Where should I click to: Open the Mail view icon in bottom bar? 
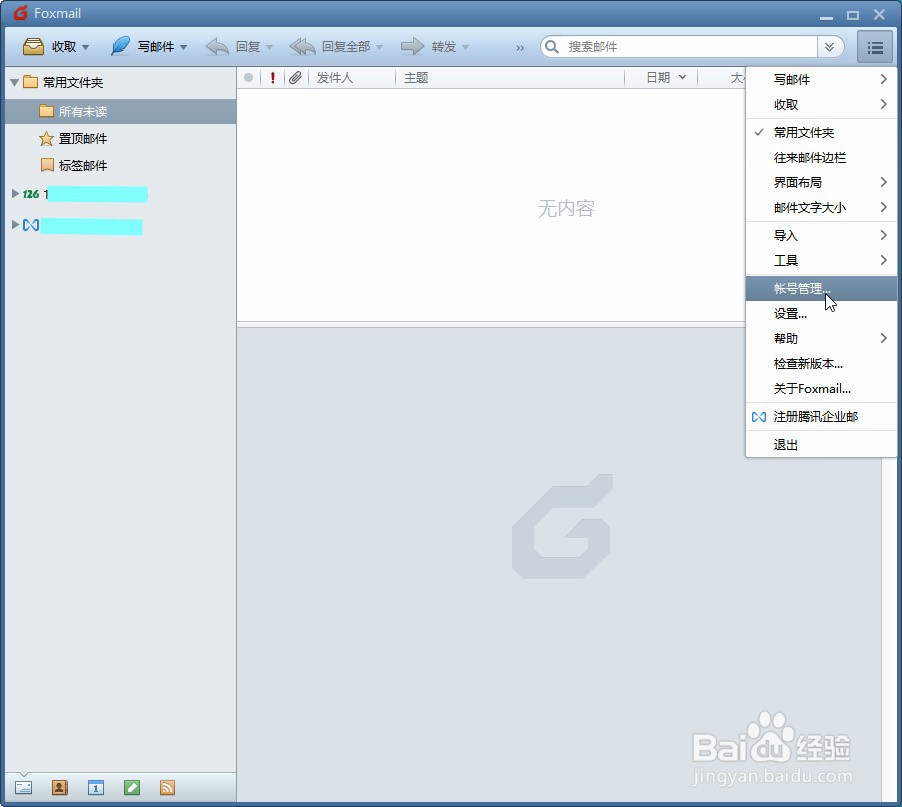(x=23, y=787)
